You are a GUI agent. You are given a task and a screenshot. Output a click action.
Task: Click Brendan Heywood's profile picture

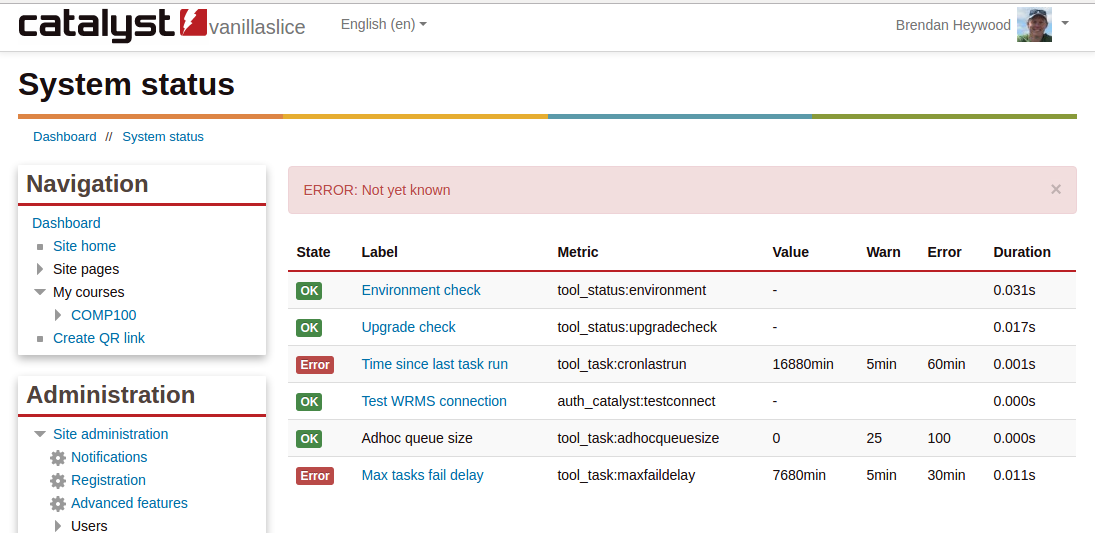click(1034, 25)
